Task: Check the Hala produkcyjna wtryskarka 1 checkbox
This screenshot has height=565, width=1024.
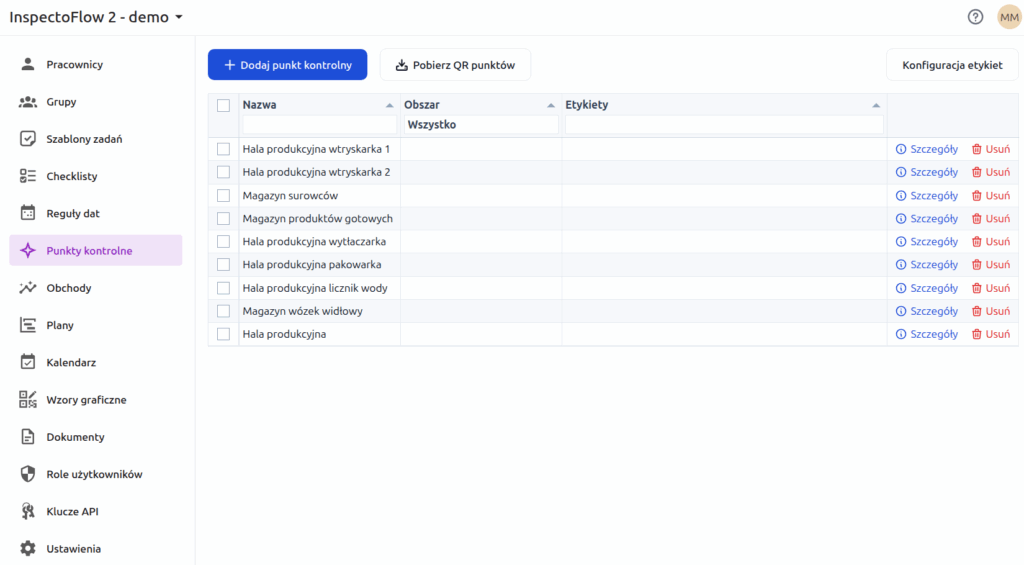Action: [223, 149]
